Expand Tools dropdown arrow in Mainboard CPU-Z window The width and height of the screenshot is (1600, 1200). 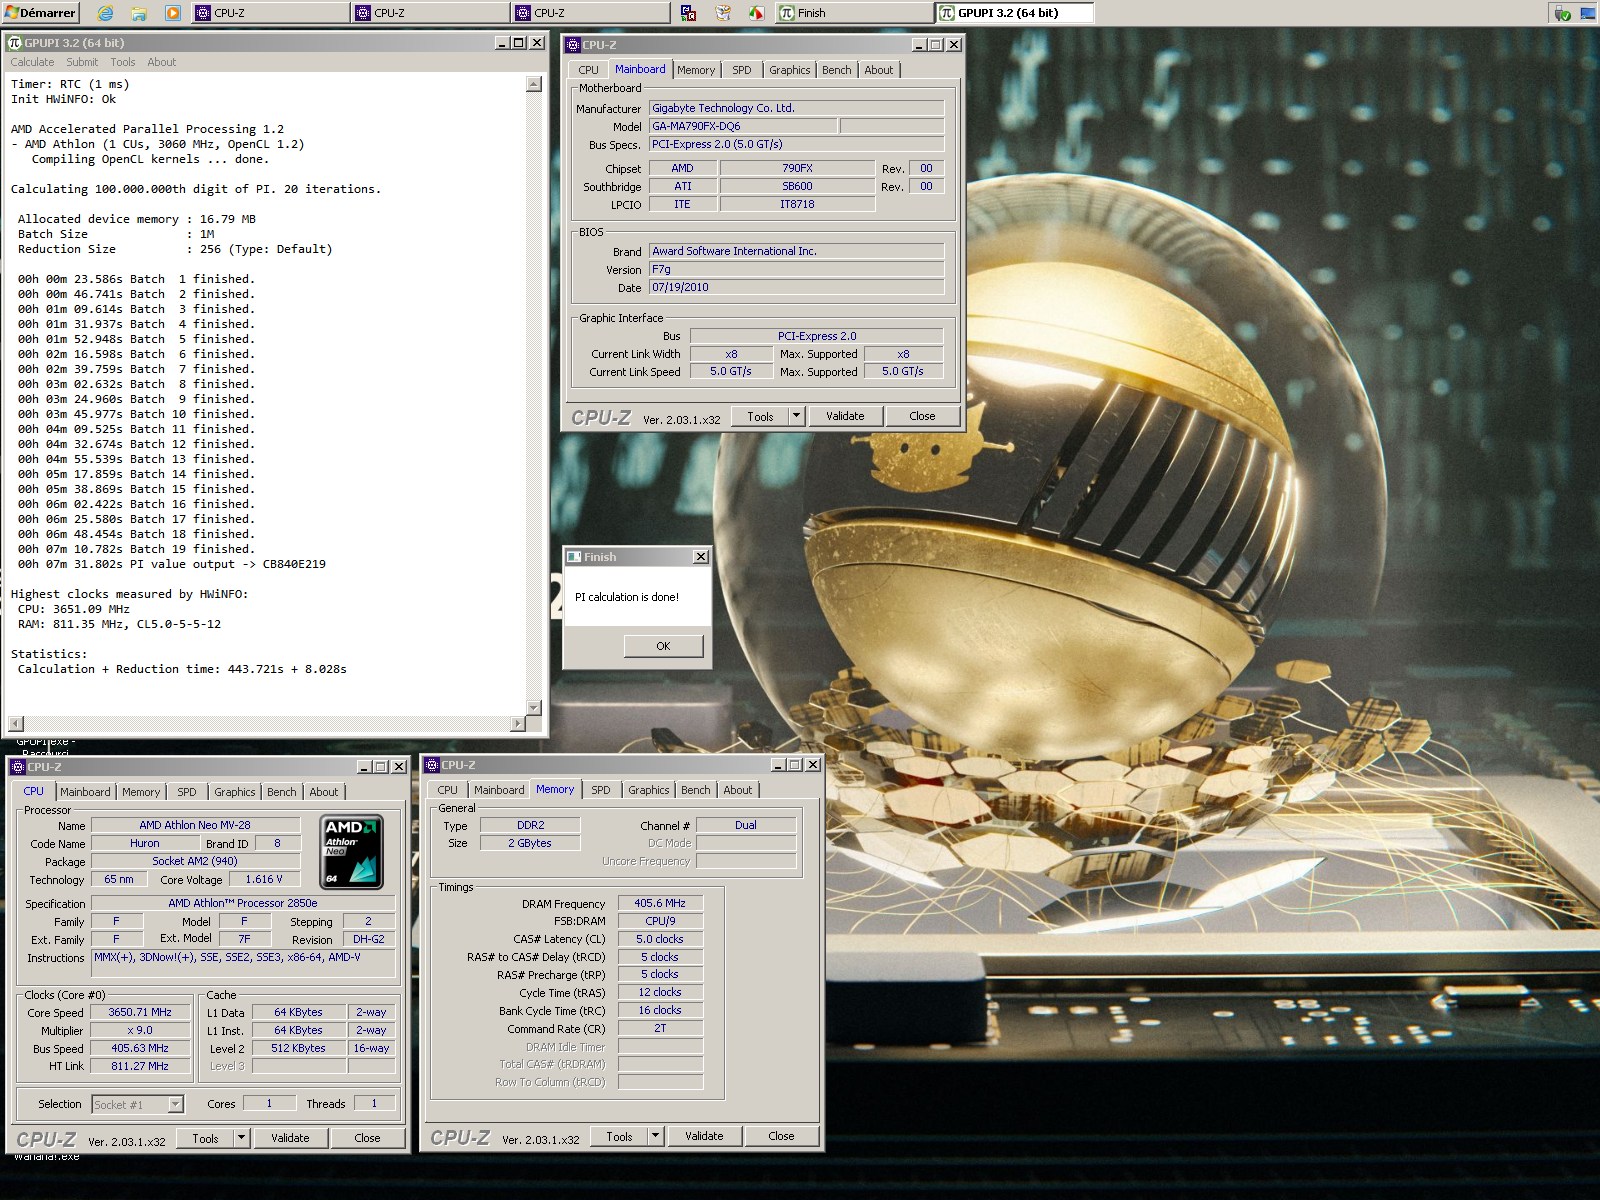[x=797, y=416]
